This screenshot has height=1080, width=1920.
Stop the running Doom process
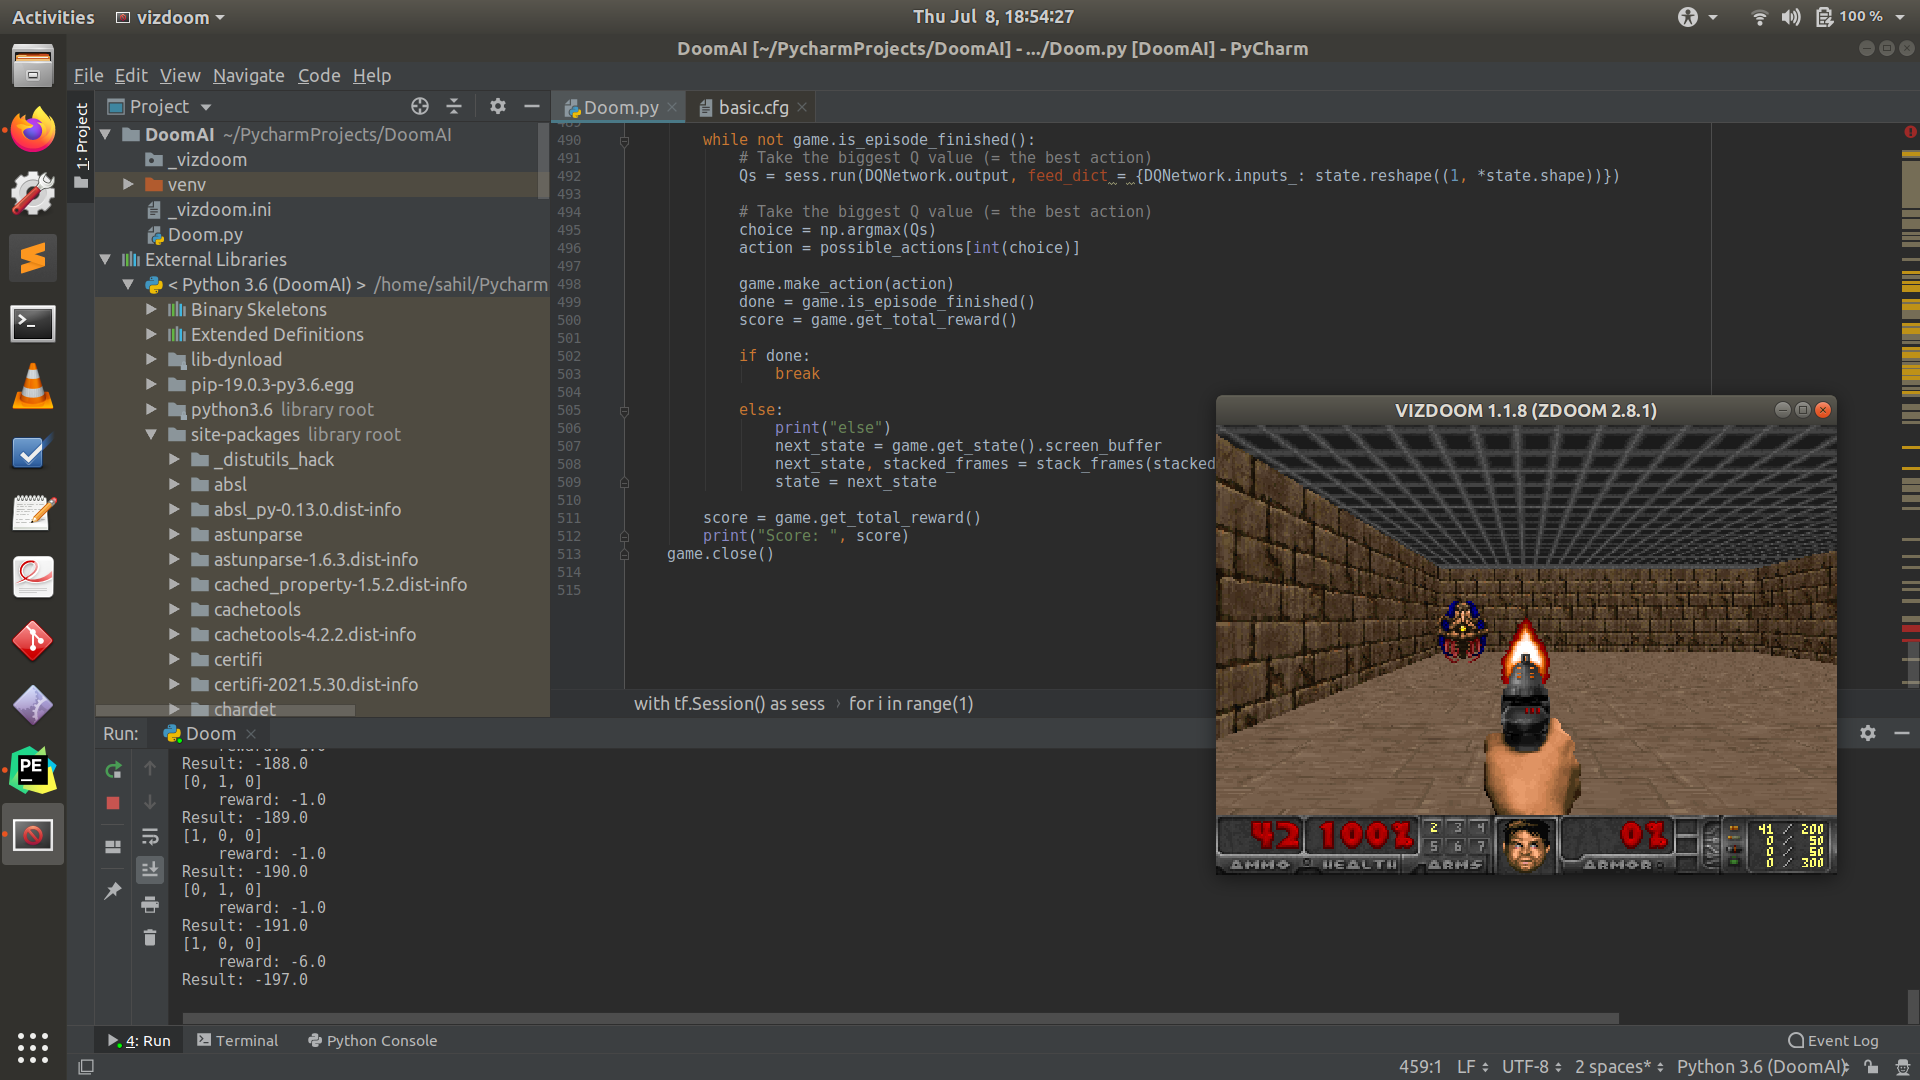click(x=113, y=803)
